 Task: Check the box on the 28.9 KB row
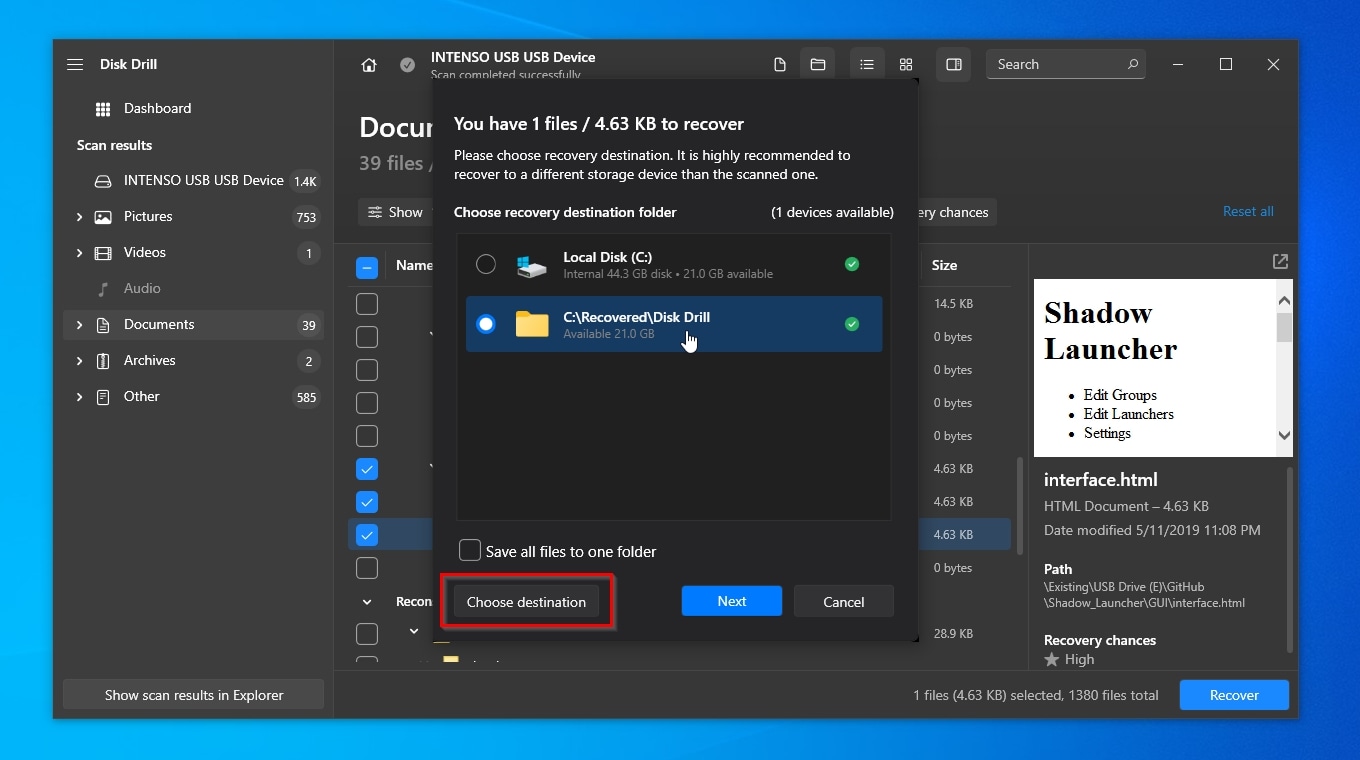point(367,634)
